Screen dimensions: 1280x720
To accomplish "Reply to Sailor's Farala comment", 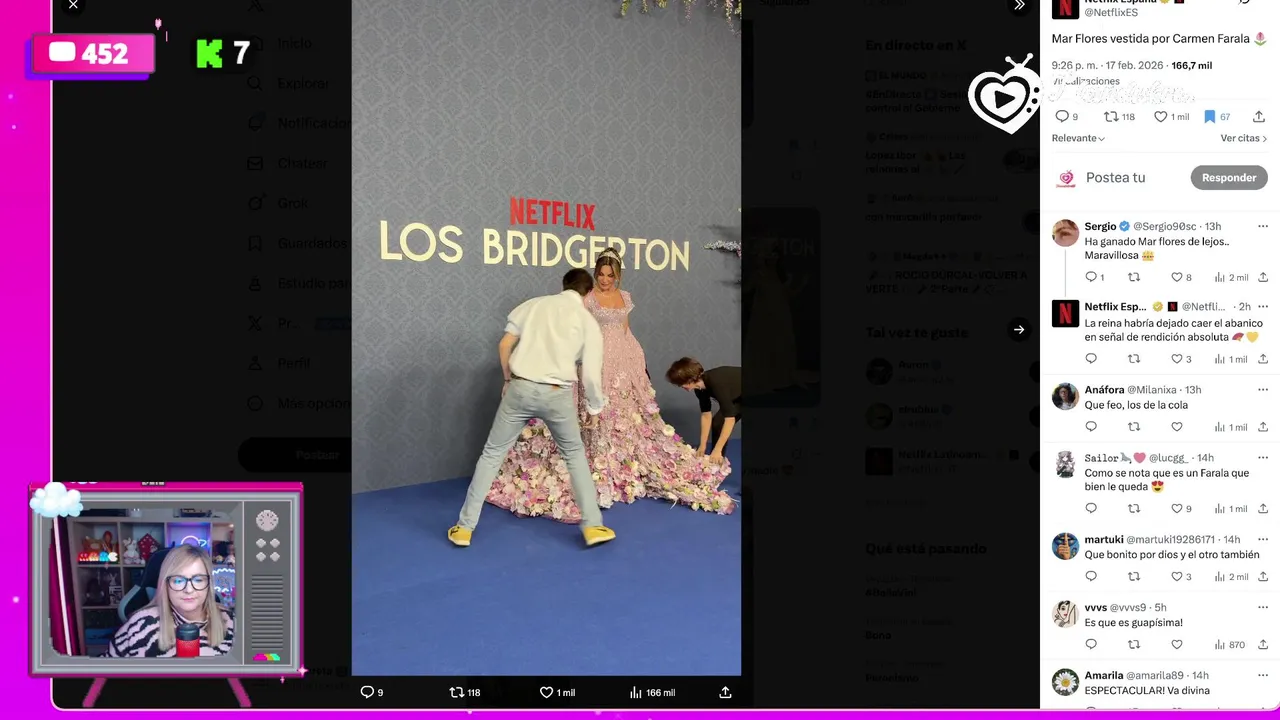I will click(1091, 509).
